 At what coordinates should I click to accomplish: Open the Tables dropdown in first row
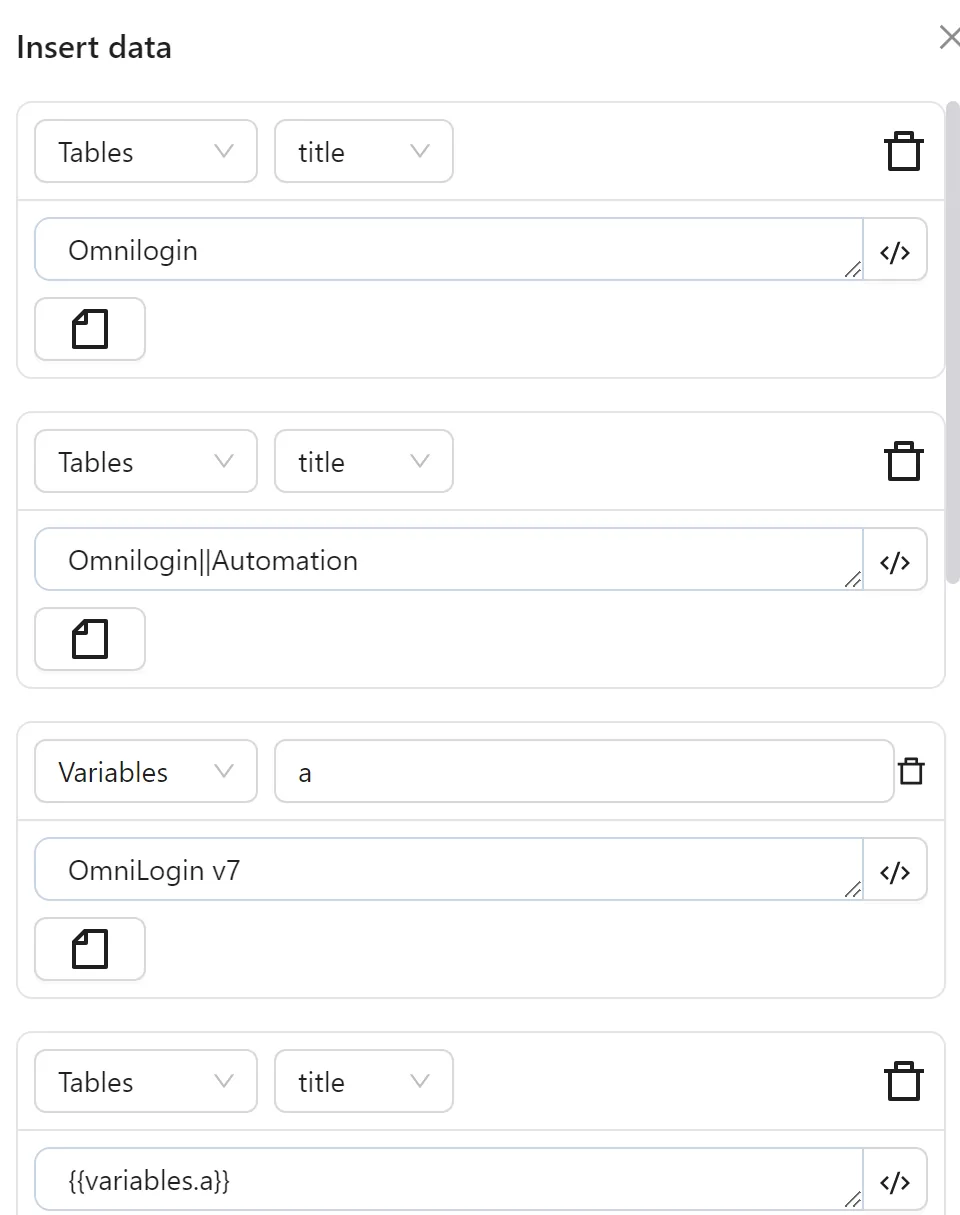point(146,152)
